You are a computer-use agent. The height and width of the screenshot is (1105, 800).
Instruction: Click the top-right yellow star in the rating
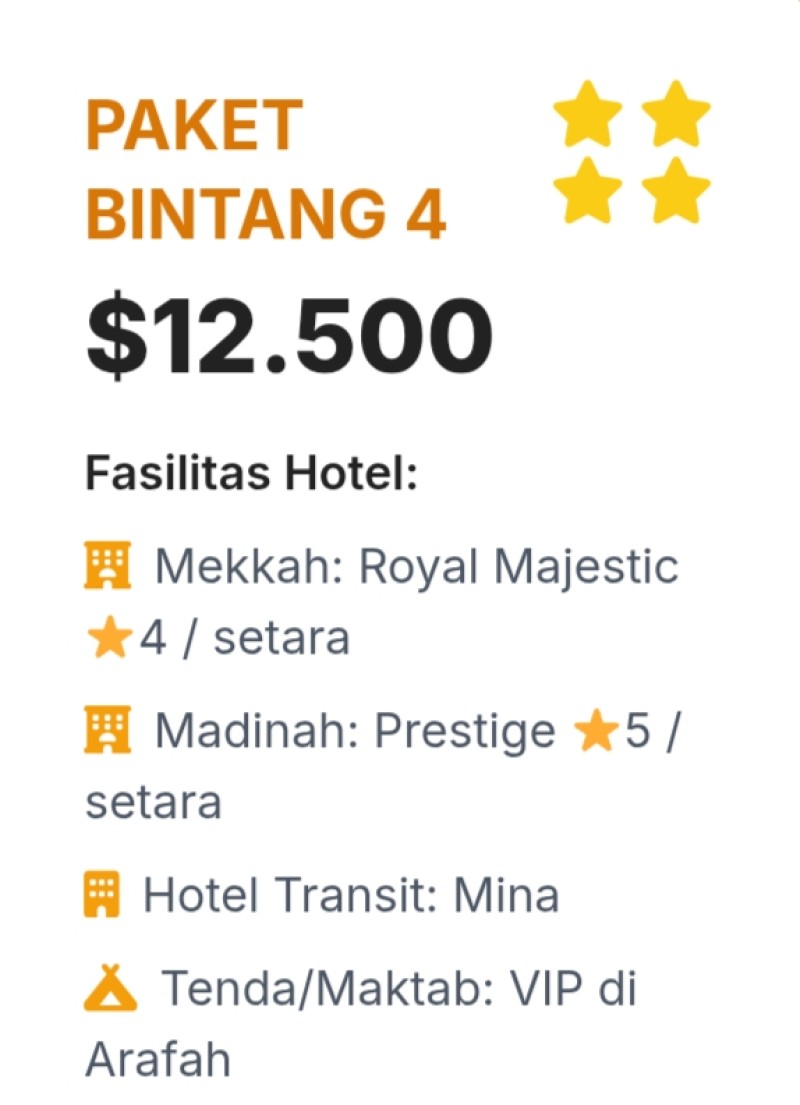pyautogui.click(x=676, y=114)
